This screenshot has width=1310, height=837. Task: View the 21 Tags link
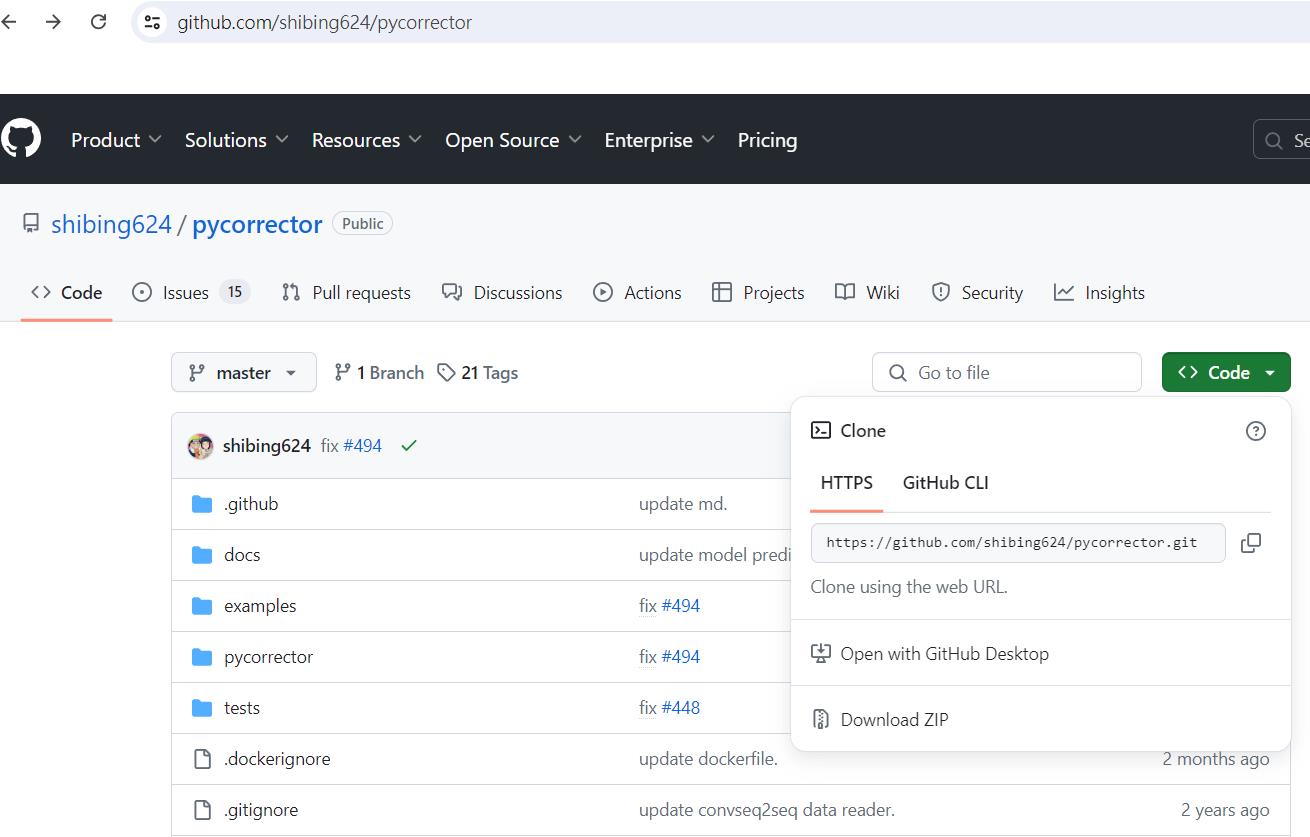click(478, 372)
